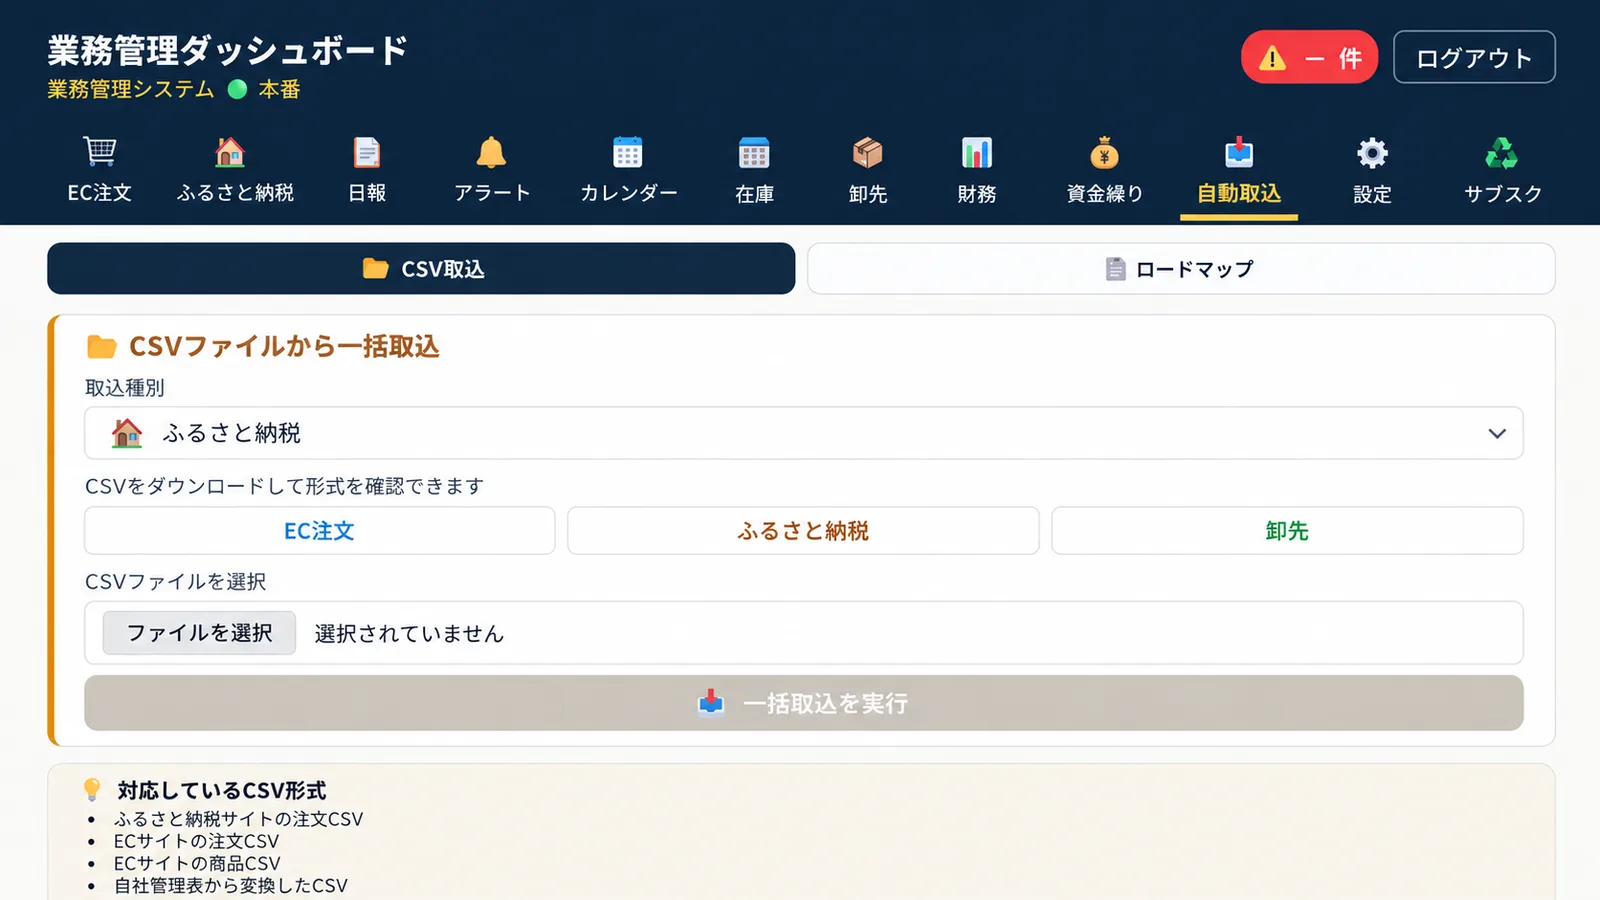Image resolution: width=1600 pixels, height=900 pixels.
Task: Click the green 本番 status indicator dot
Action: pos(238,89)
